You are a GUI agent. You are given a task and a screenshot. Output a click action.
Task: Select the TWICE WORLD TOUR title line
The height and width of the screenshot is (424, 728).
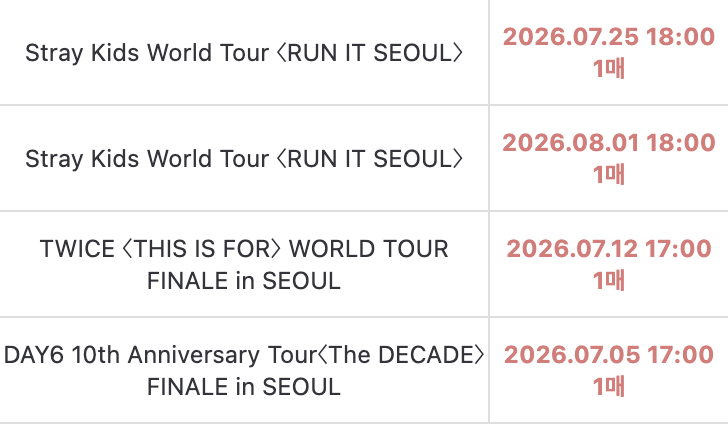pos(244,248)
